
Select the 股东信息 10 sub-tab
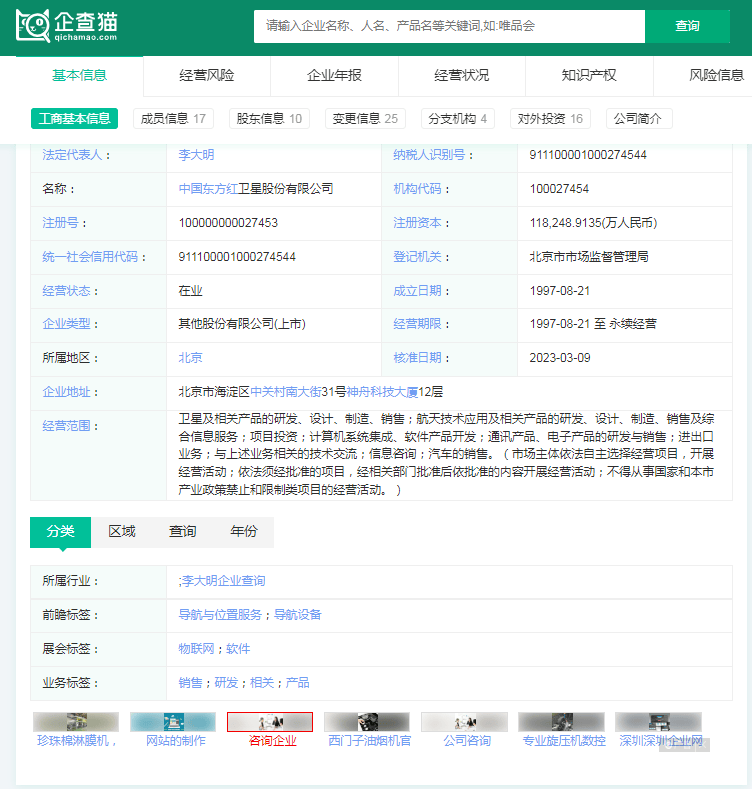269,119
